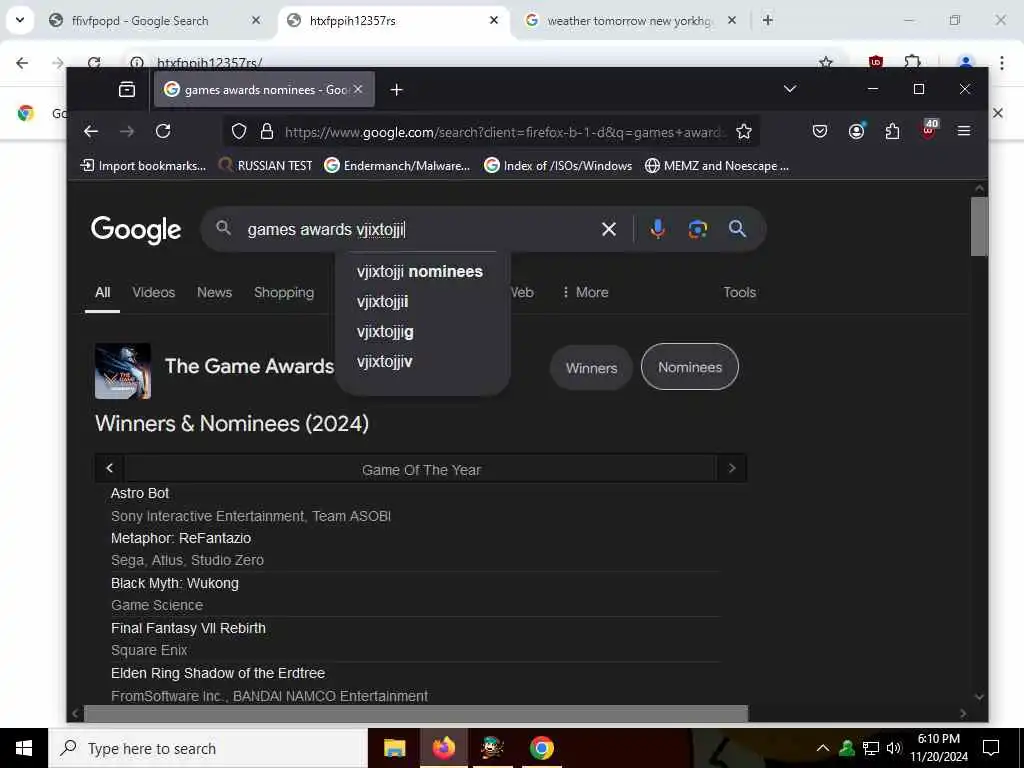Open the notification center icon

(x=991, y=748)
